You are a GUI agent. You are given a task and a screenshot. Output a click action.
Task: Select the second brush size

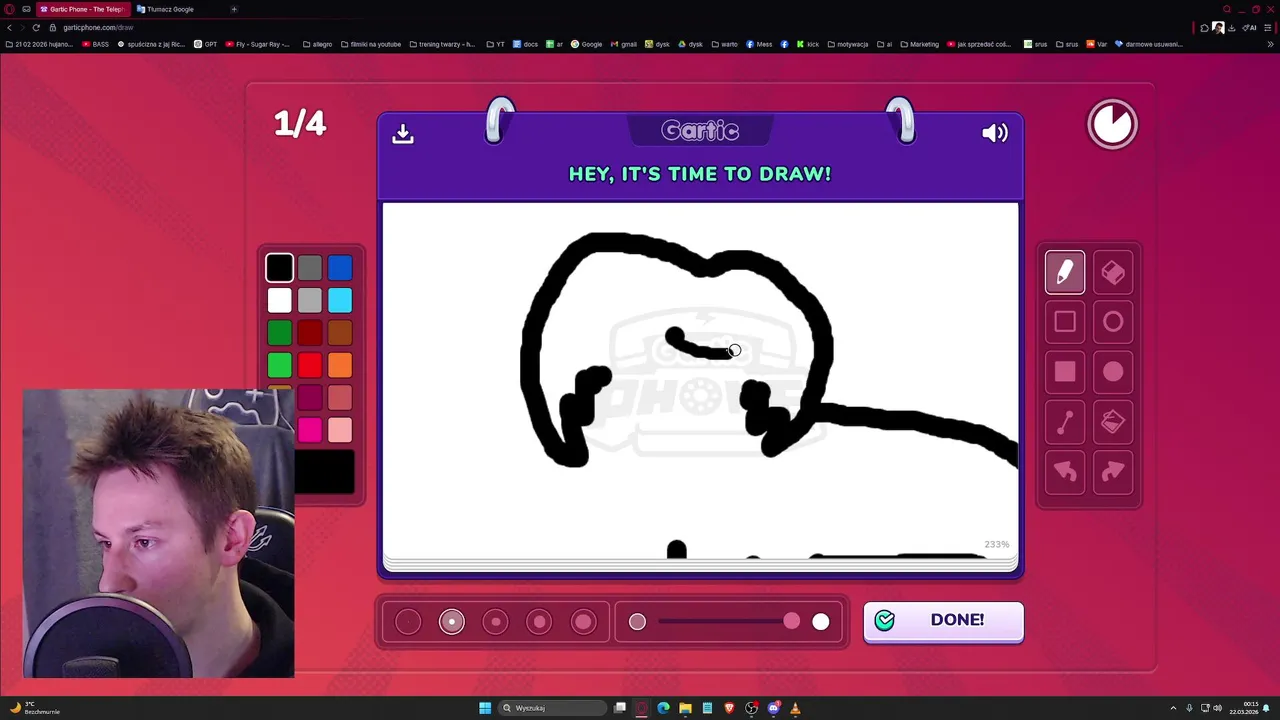point(452,622)
